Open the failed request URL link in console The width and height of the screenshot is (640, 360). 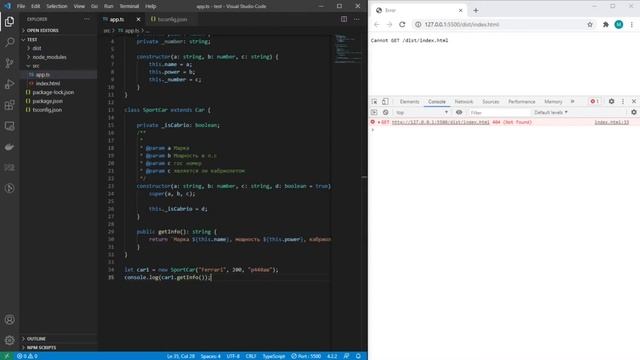440,122
